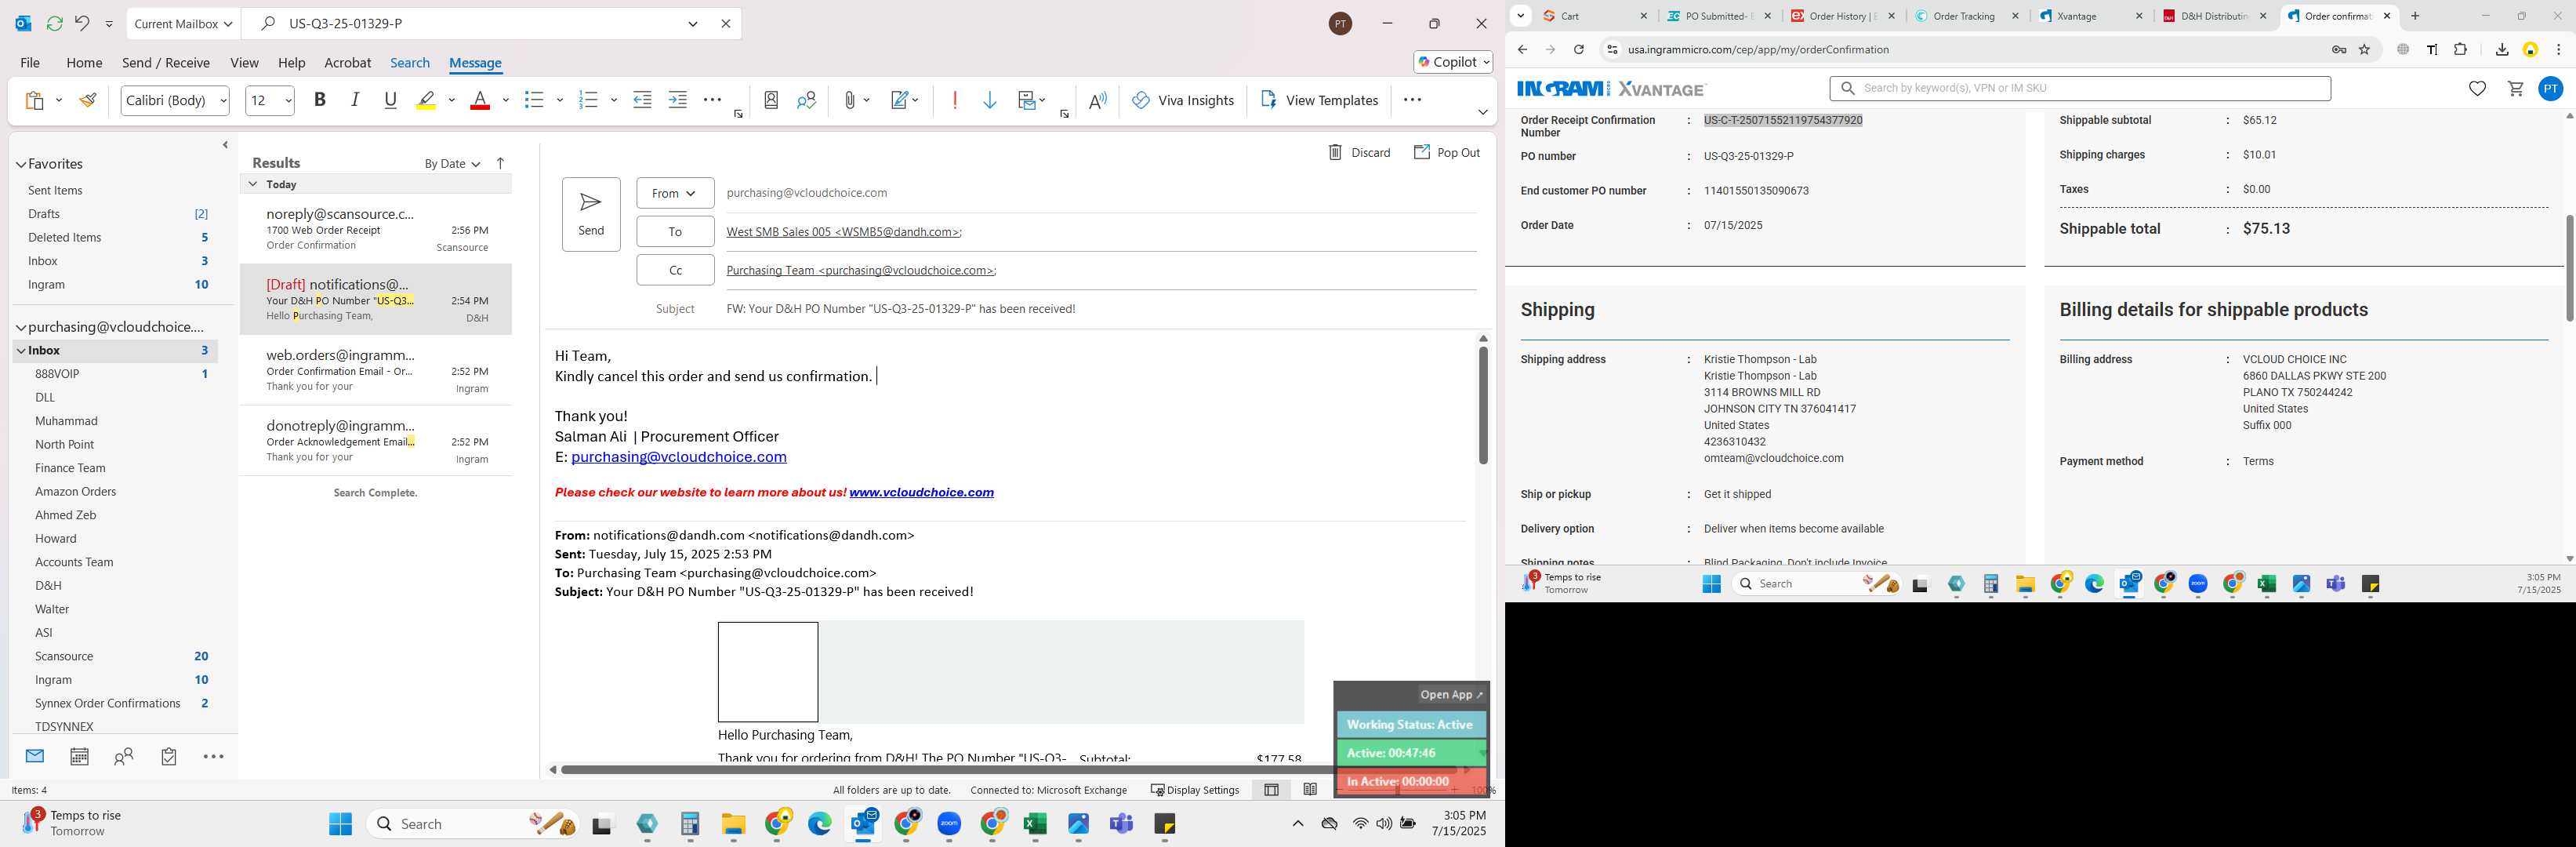
Task: Click the Wi-Fi icon in system tray
Action: point(1360,824)
